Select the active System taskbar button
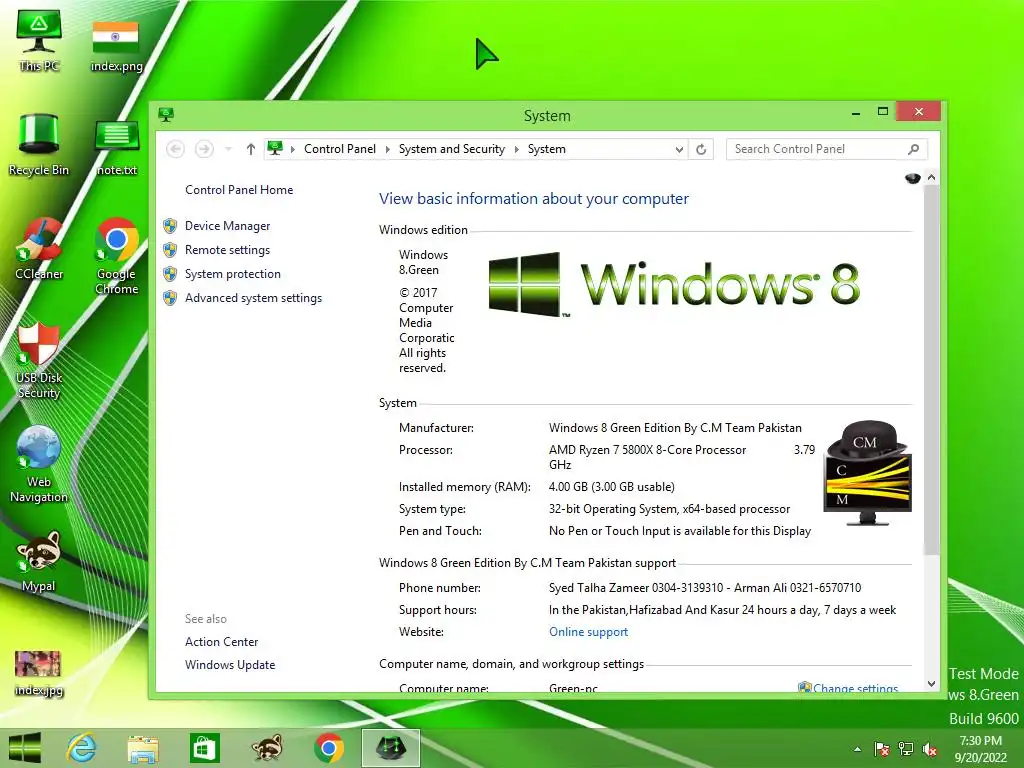1024x768 pixels. coord(391,748)
